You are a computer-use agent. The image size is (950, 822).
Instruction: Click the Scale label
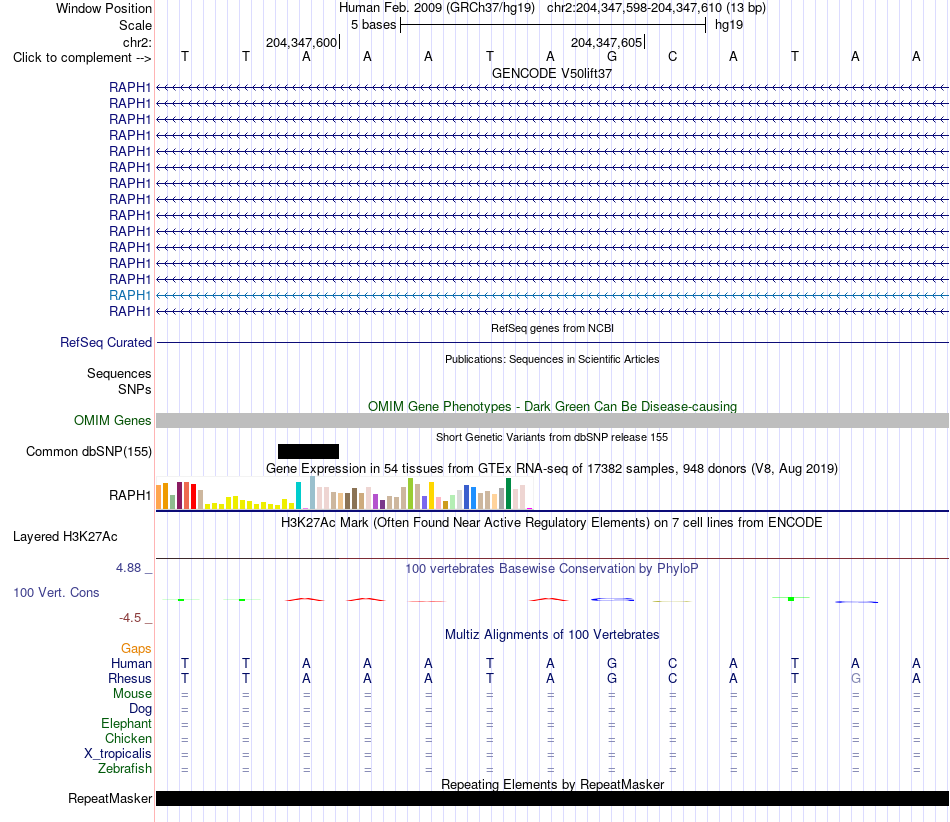tap(135, 25)
